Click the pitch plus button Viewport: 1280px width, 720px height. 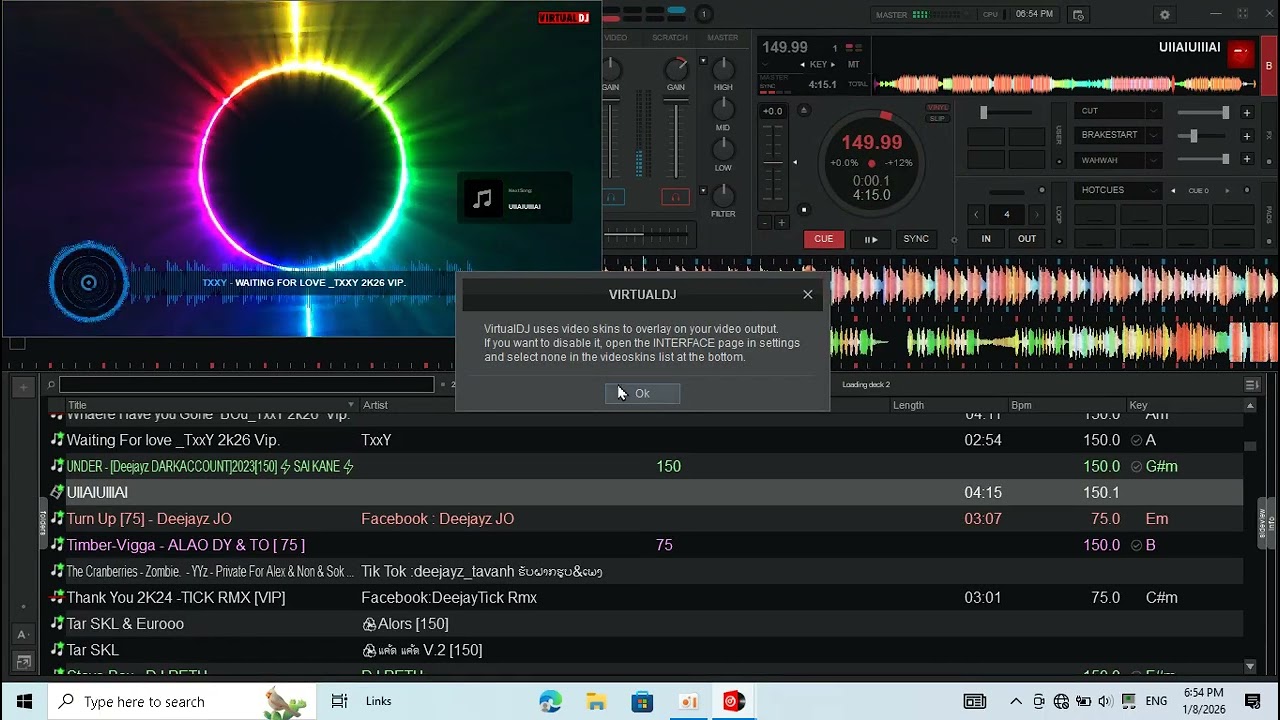pyautogui.click(x=781, y=223)
